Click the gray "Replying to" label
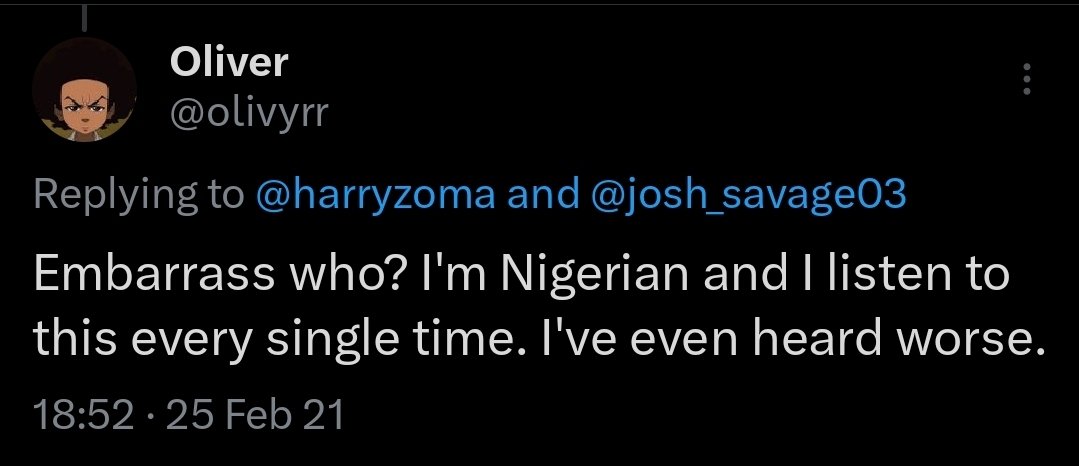The image size is (1079, 466). [138, 197]
